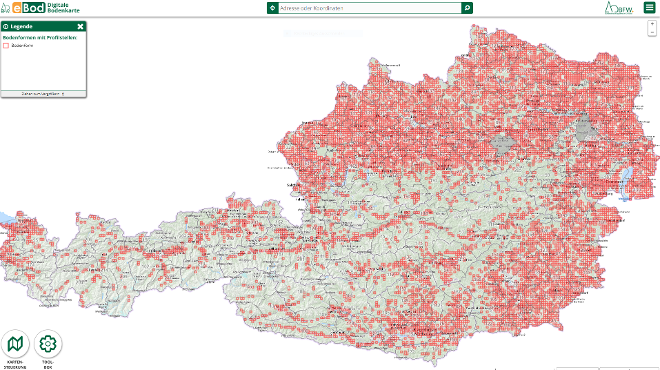Viewport: 660px width, 370px height.
Task: Zoom in with the plus button
Action: pyautogui.click(x=652, y=24)
